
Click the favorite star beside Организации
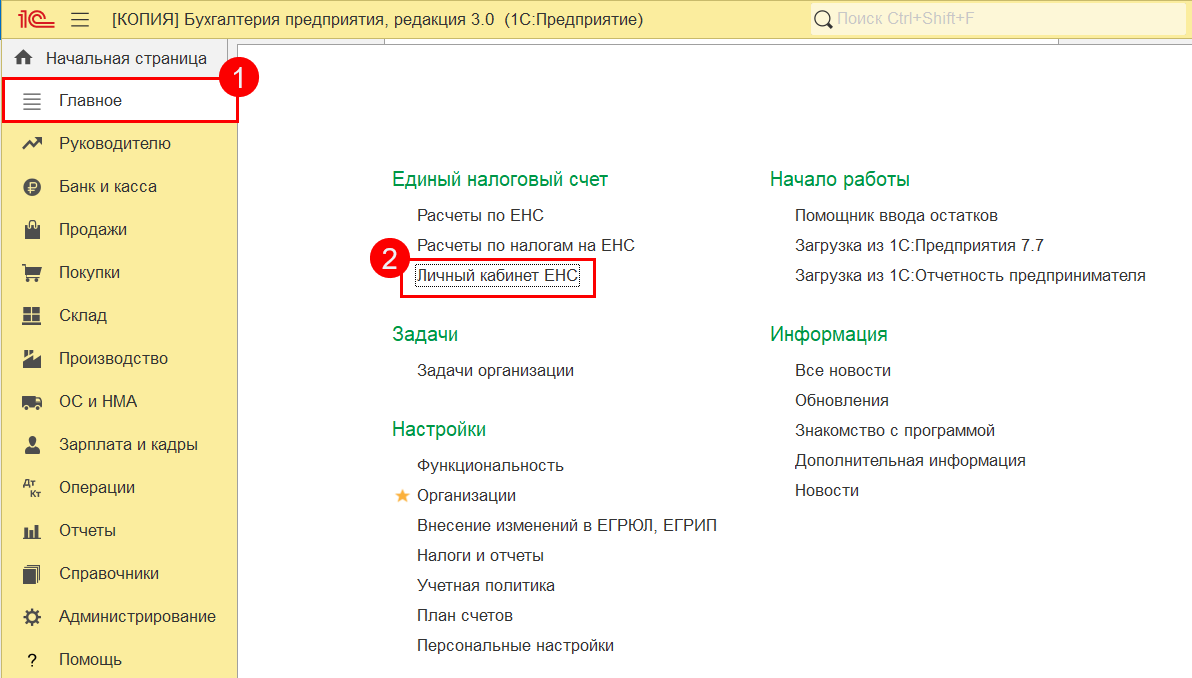tap(402, 496)
